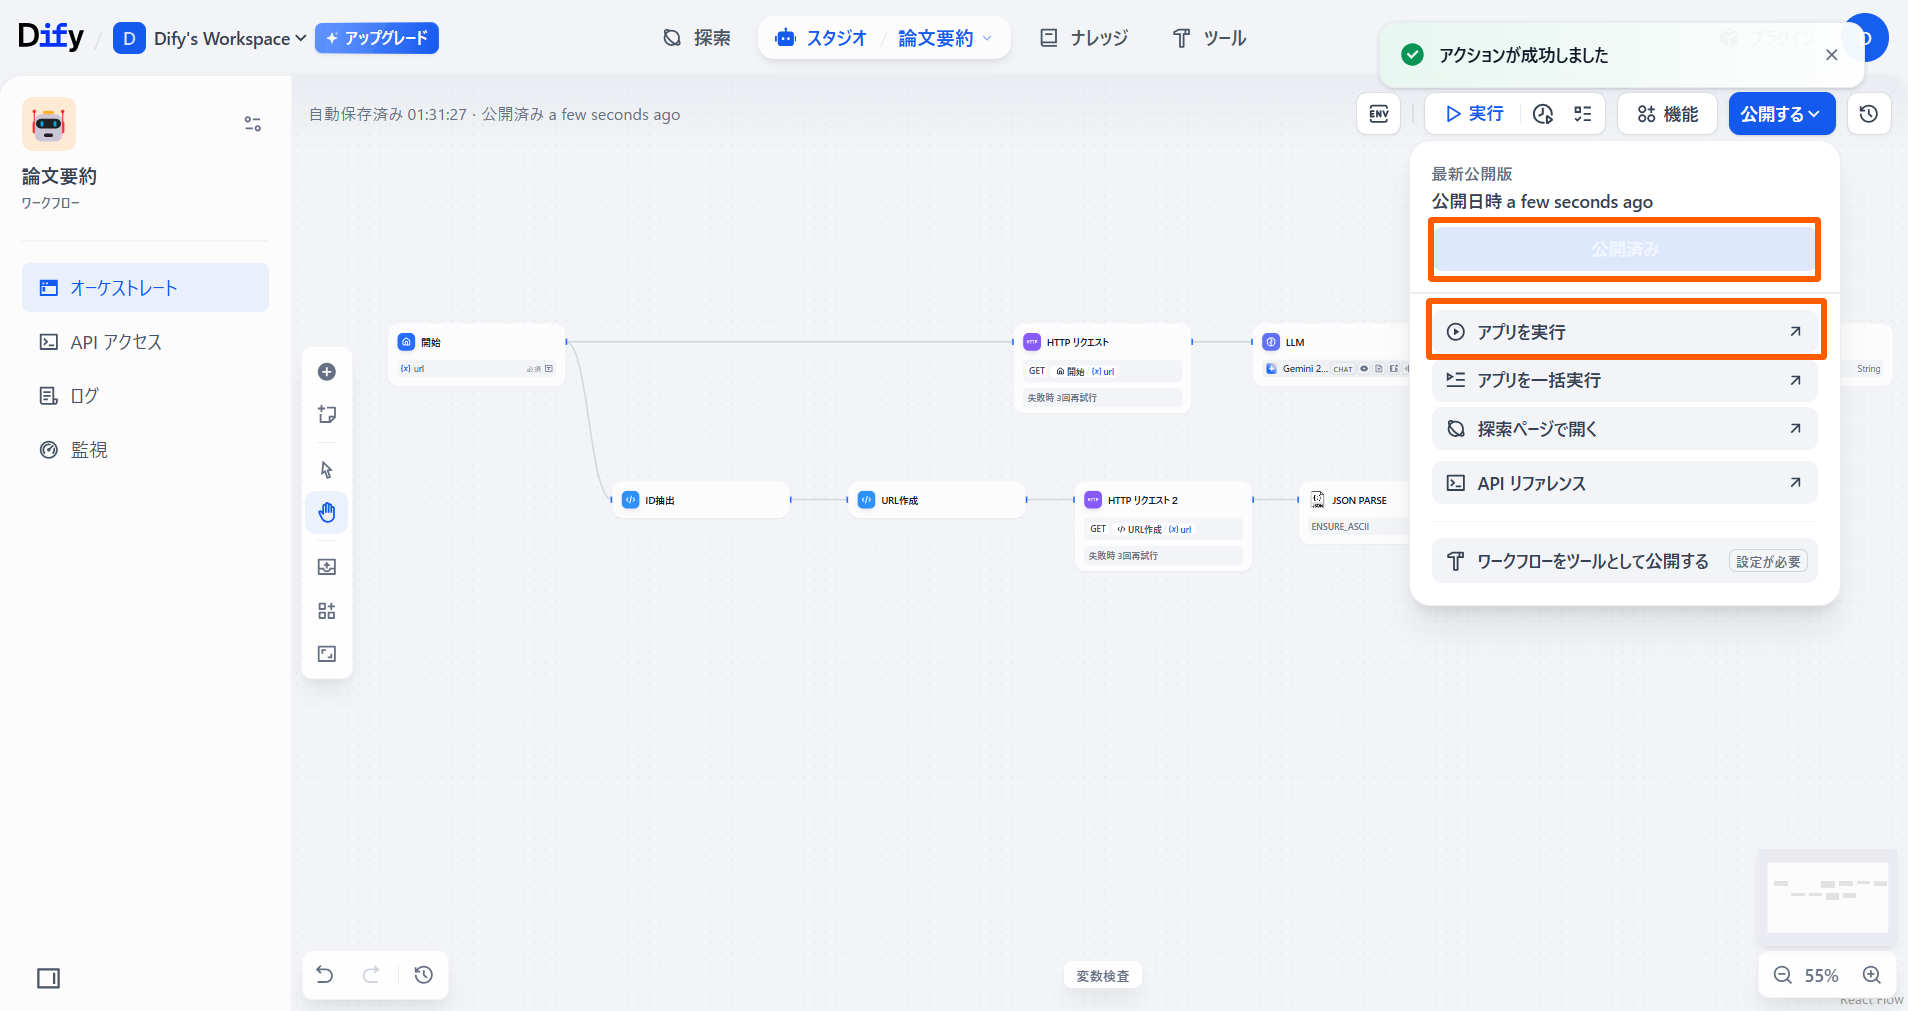Add a note with the sticky-note icon
Screen dimensions: 1908x1011
327,415
